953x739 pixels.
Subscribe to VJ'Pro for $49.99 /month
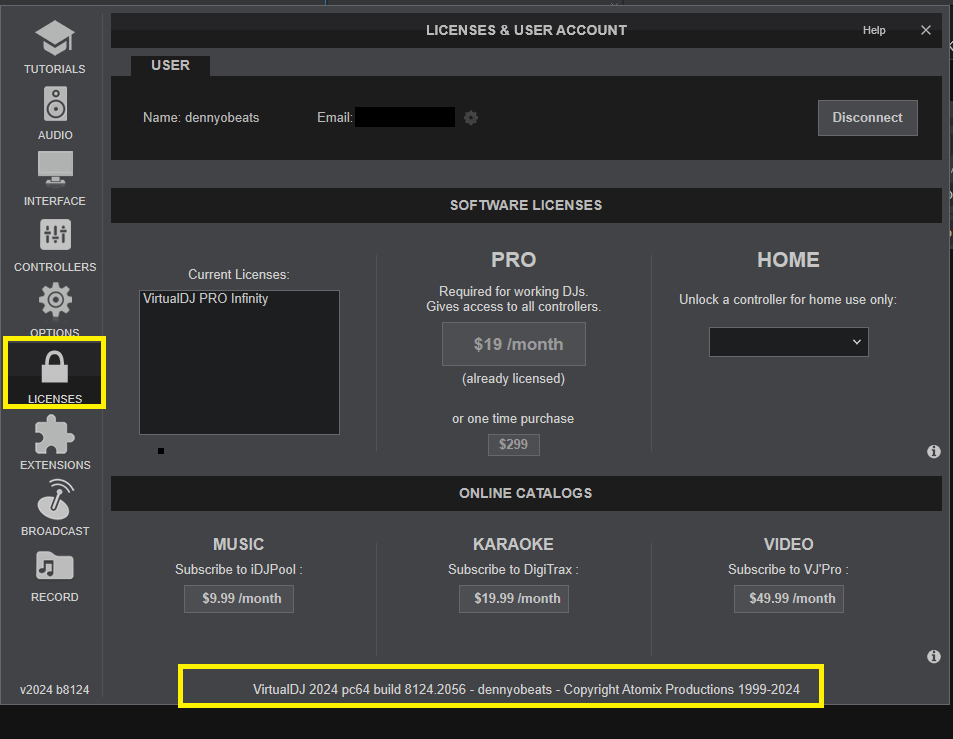point(789,599)
